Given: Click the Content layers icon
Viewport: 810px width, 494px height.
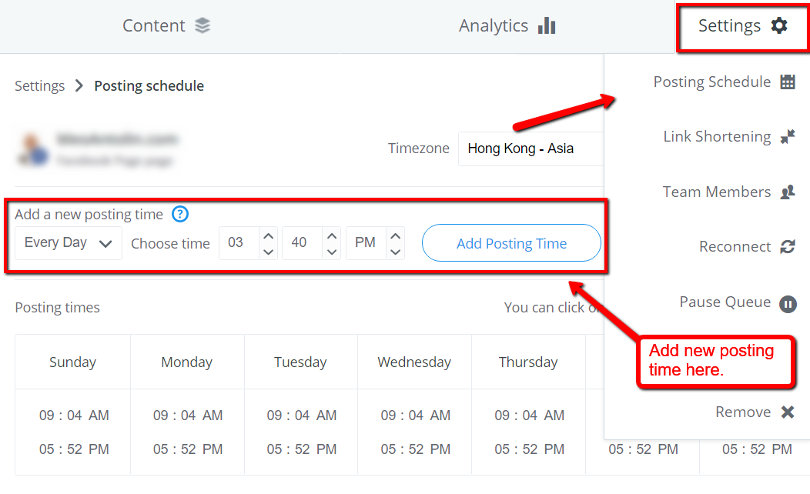Looking at the screenshot, I should 202,25.
